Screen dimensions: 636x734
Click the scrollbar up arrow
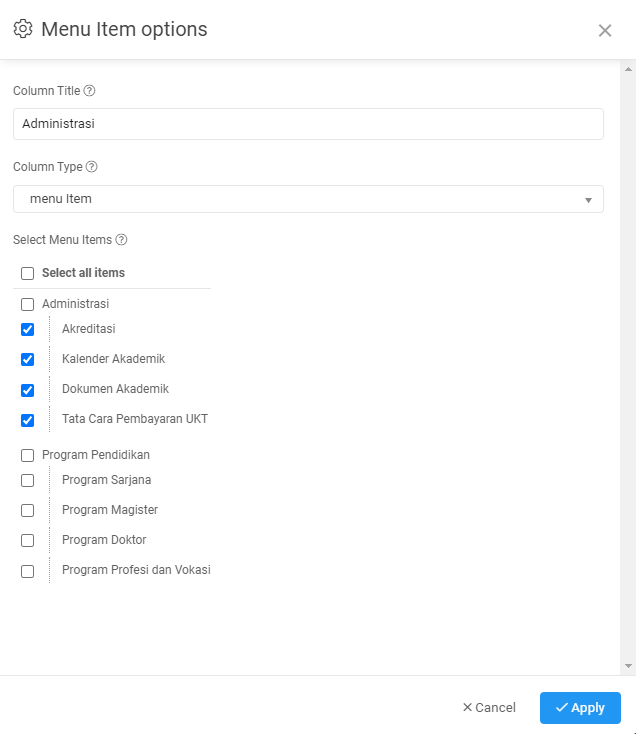(x=628, y=69)
